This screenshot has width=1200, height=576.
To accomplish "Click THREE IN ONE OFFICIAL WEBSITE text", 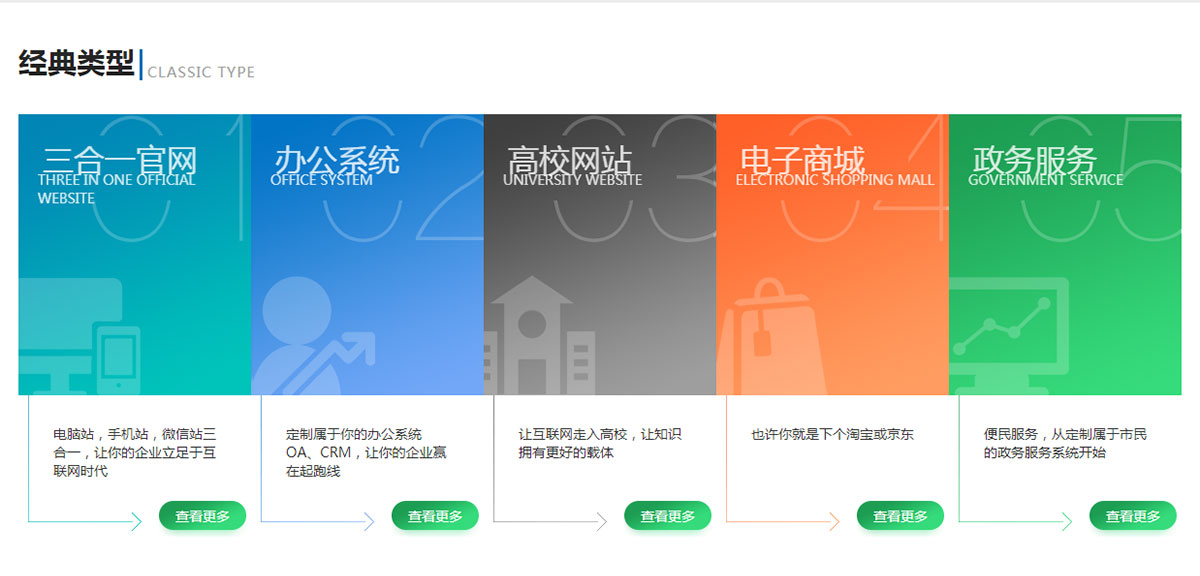I will pos(117,189).
